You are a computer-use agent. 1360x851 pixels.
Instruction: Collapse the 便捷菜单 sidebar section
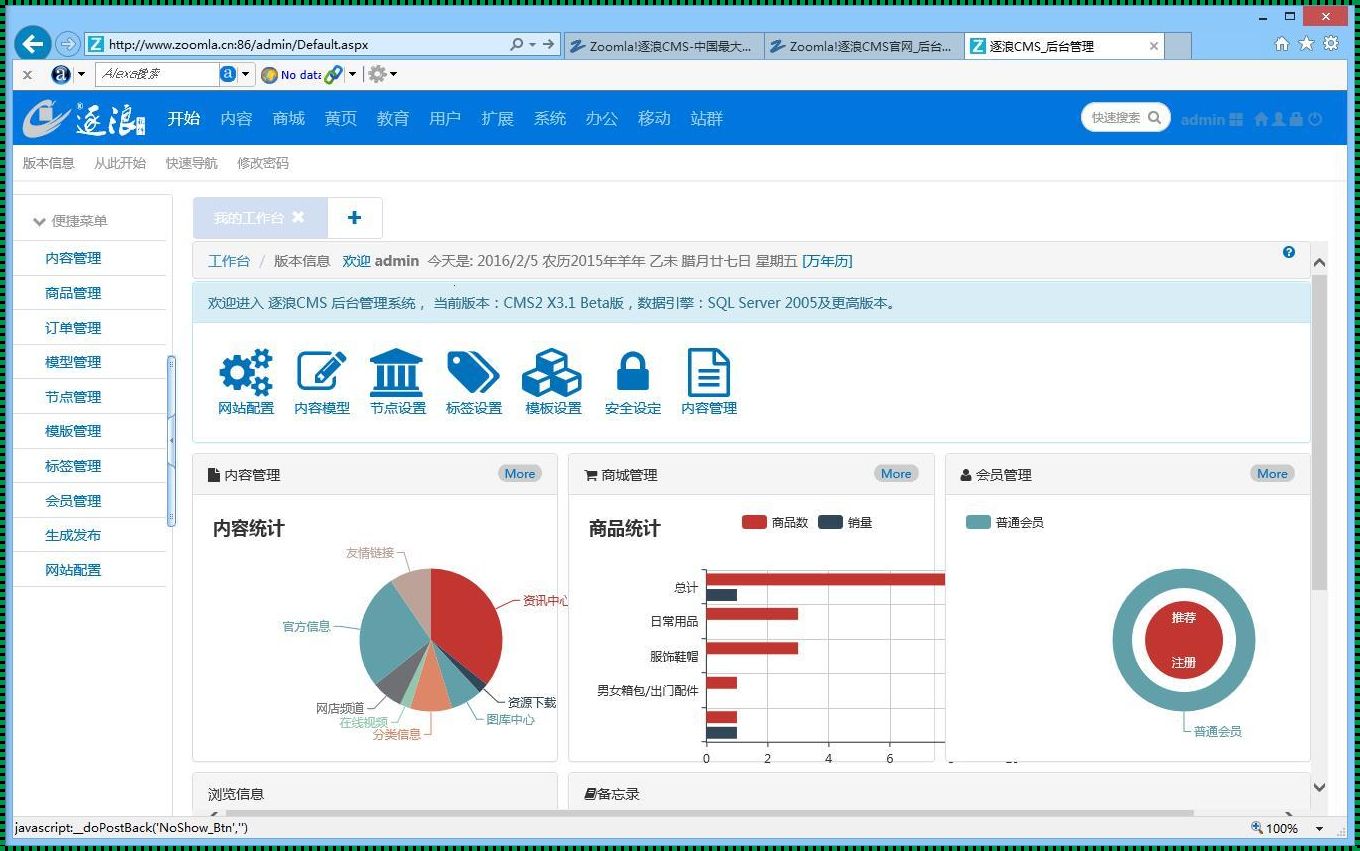point(40,221)
